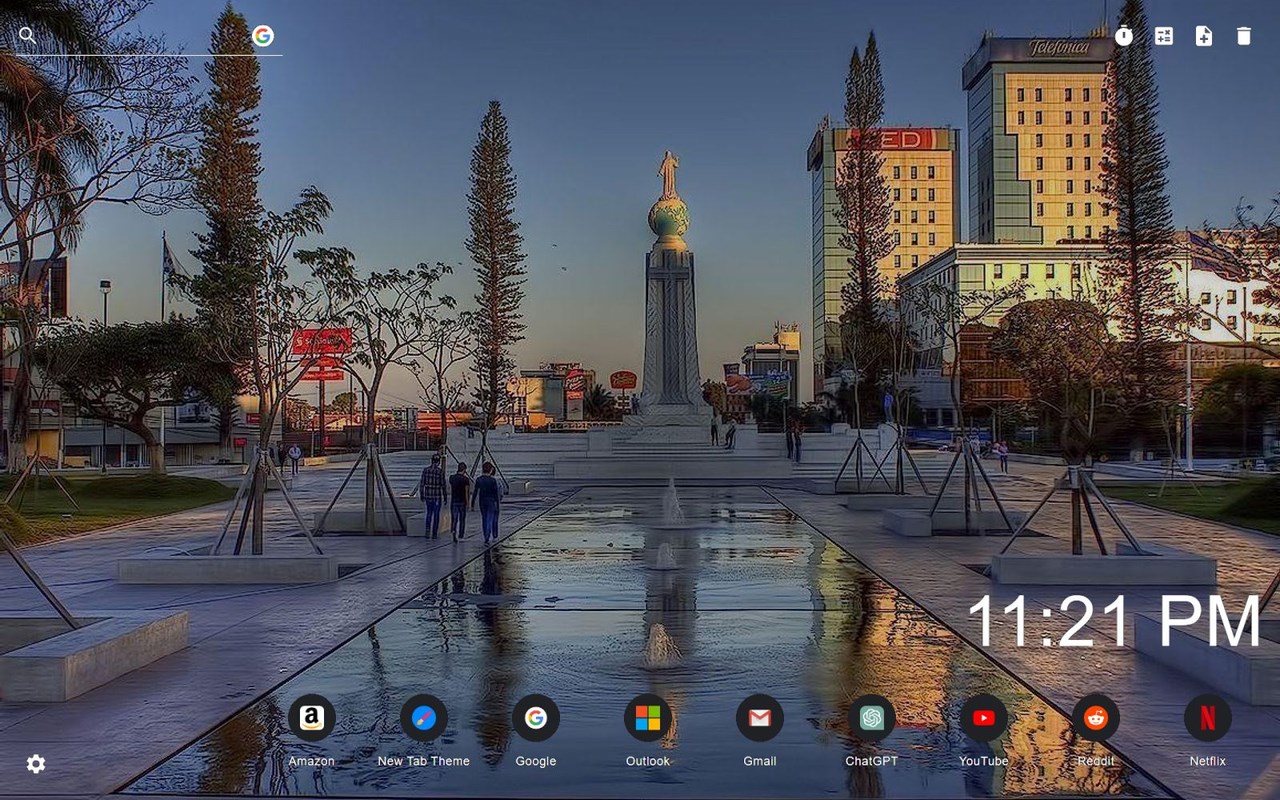The width and height of the screenshot is (1280, 800).
Task: Click the "Google" text label under the shortcut
Action: [536, 761]
